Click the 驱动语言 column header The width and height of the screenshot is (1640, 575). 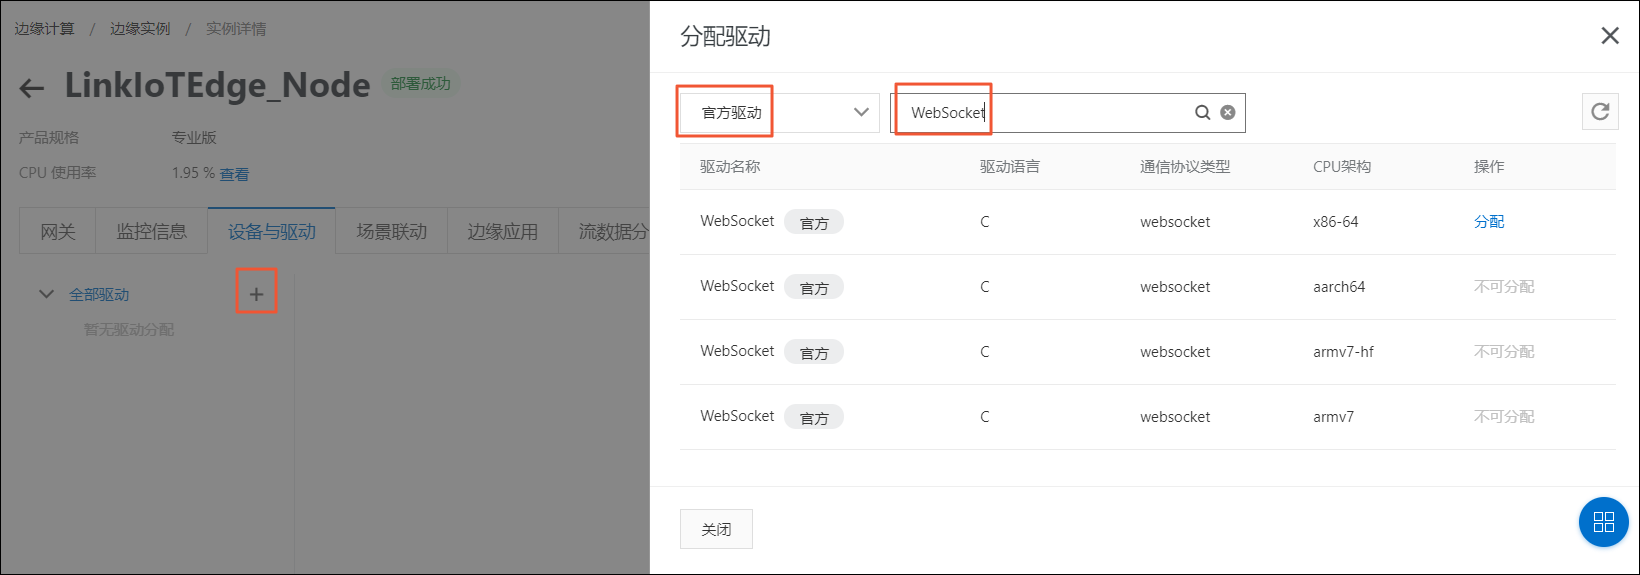[1010, 167]
